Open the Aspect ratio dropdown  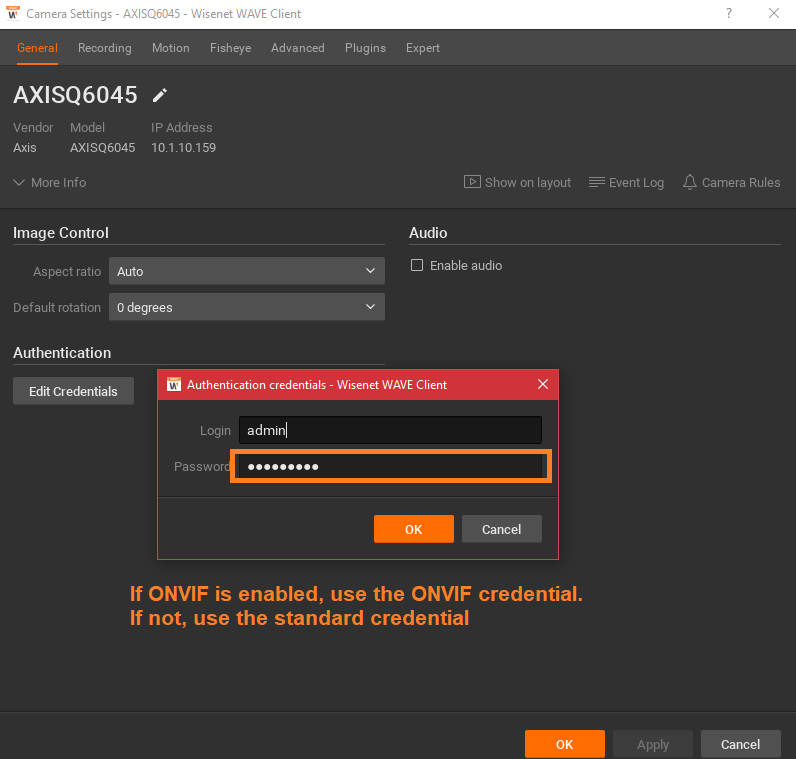coord(247,271)
